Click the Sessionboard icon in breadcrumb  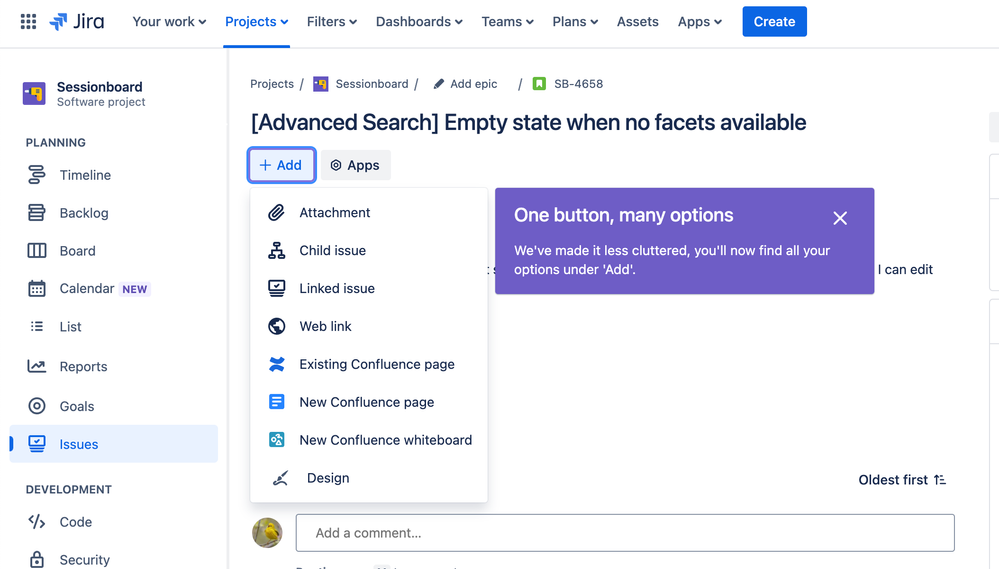pos(320,83)
